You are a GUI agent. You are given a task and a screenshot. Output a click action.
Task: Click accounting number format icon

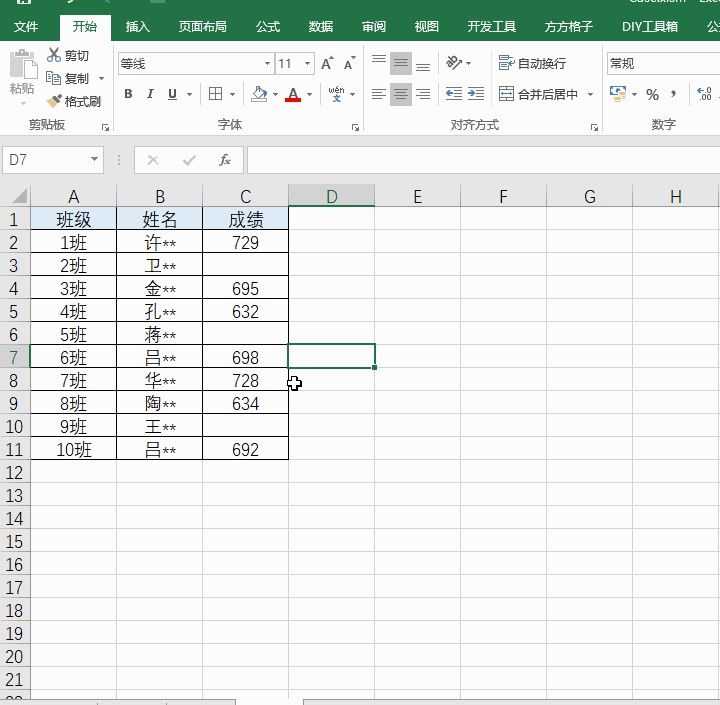point(618,94)
